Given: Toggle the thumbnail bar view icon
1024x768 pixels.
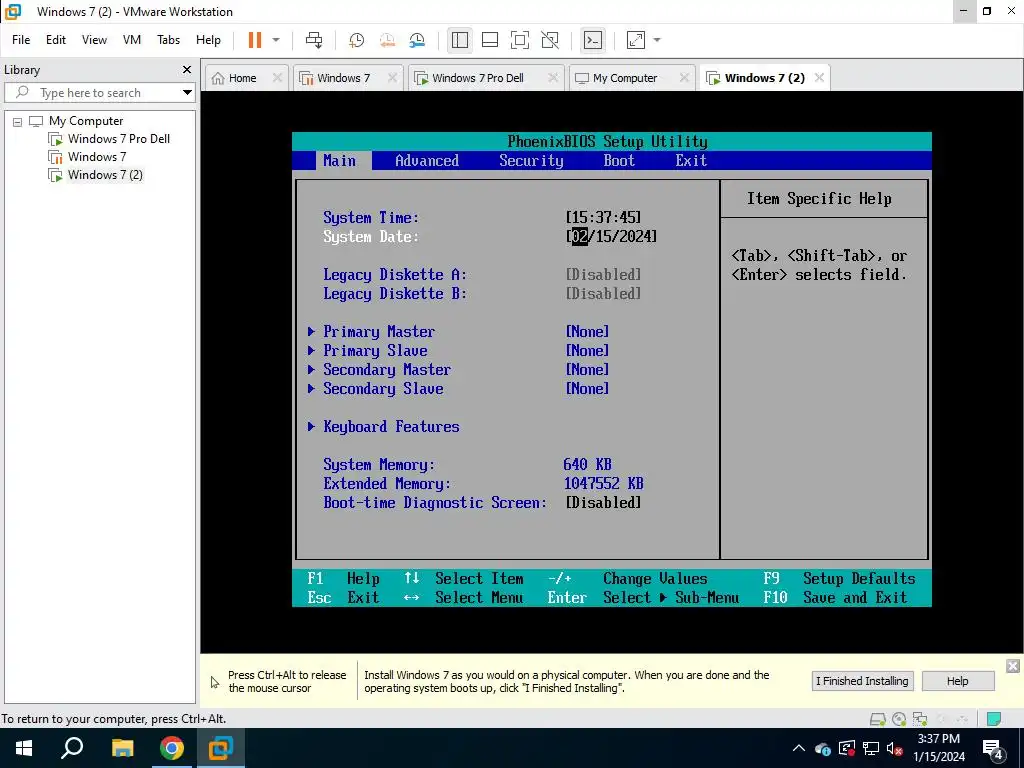Looking at the screenshot, I should click(x=490, y=40).
